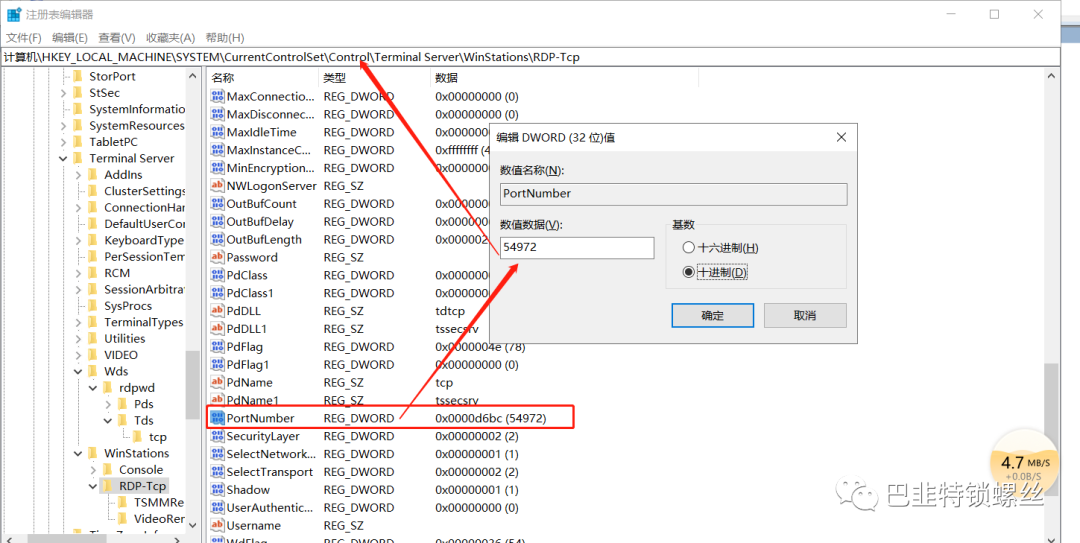Image resolution: width=1080 pixels, height=543 pixels.
Task: Select the RDP-Tcp folder icon
Action: [108, 486]
